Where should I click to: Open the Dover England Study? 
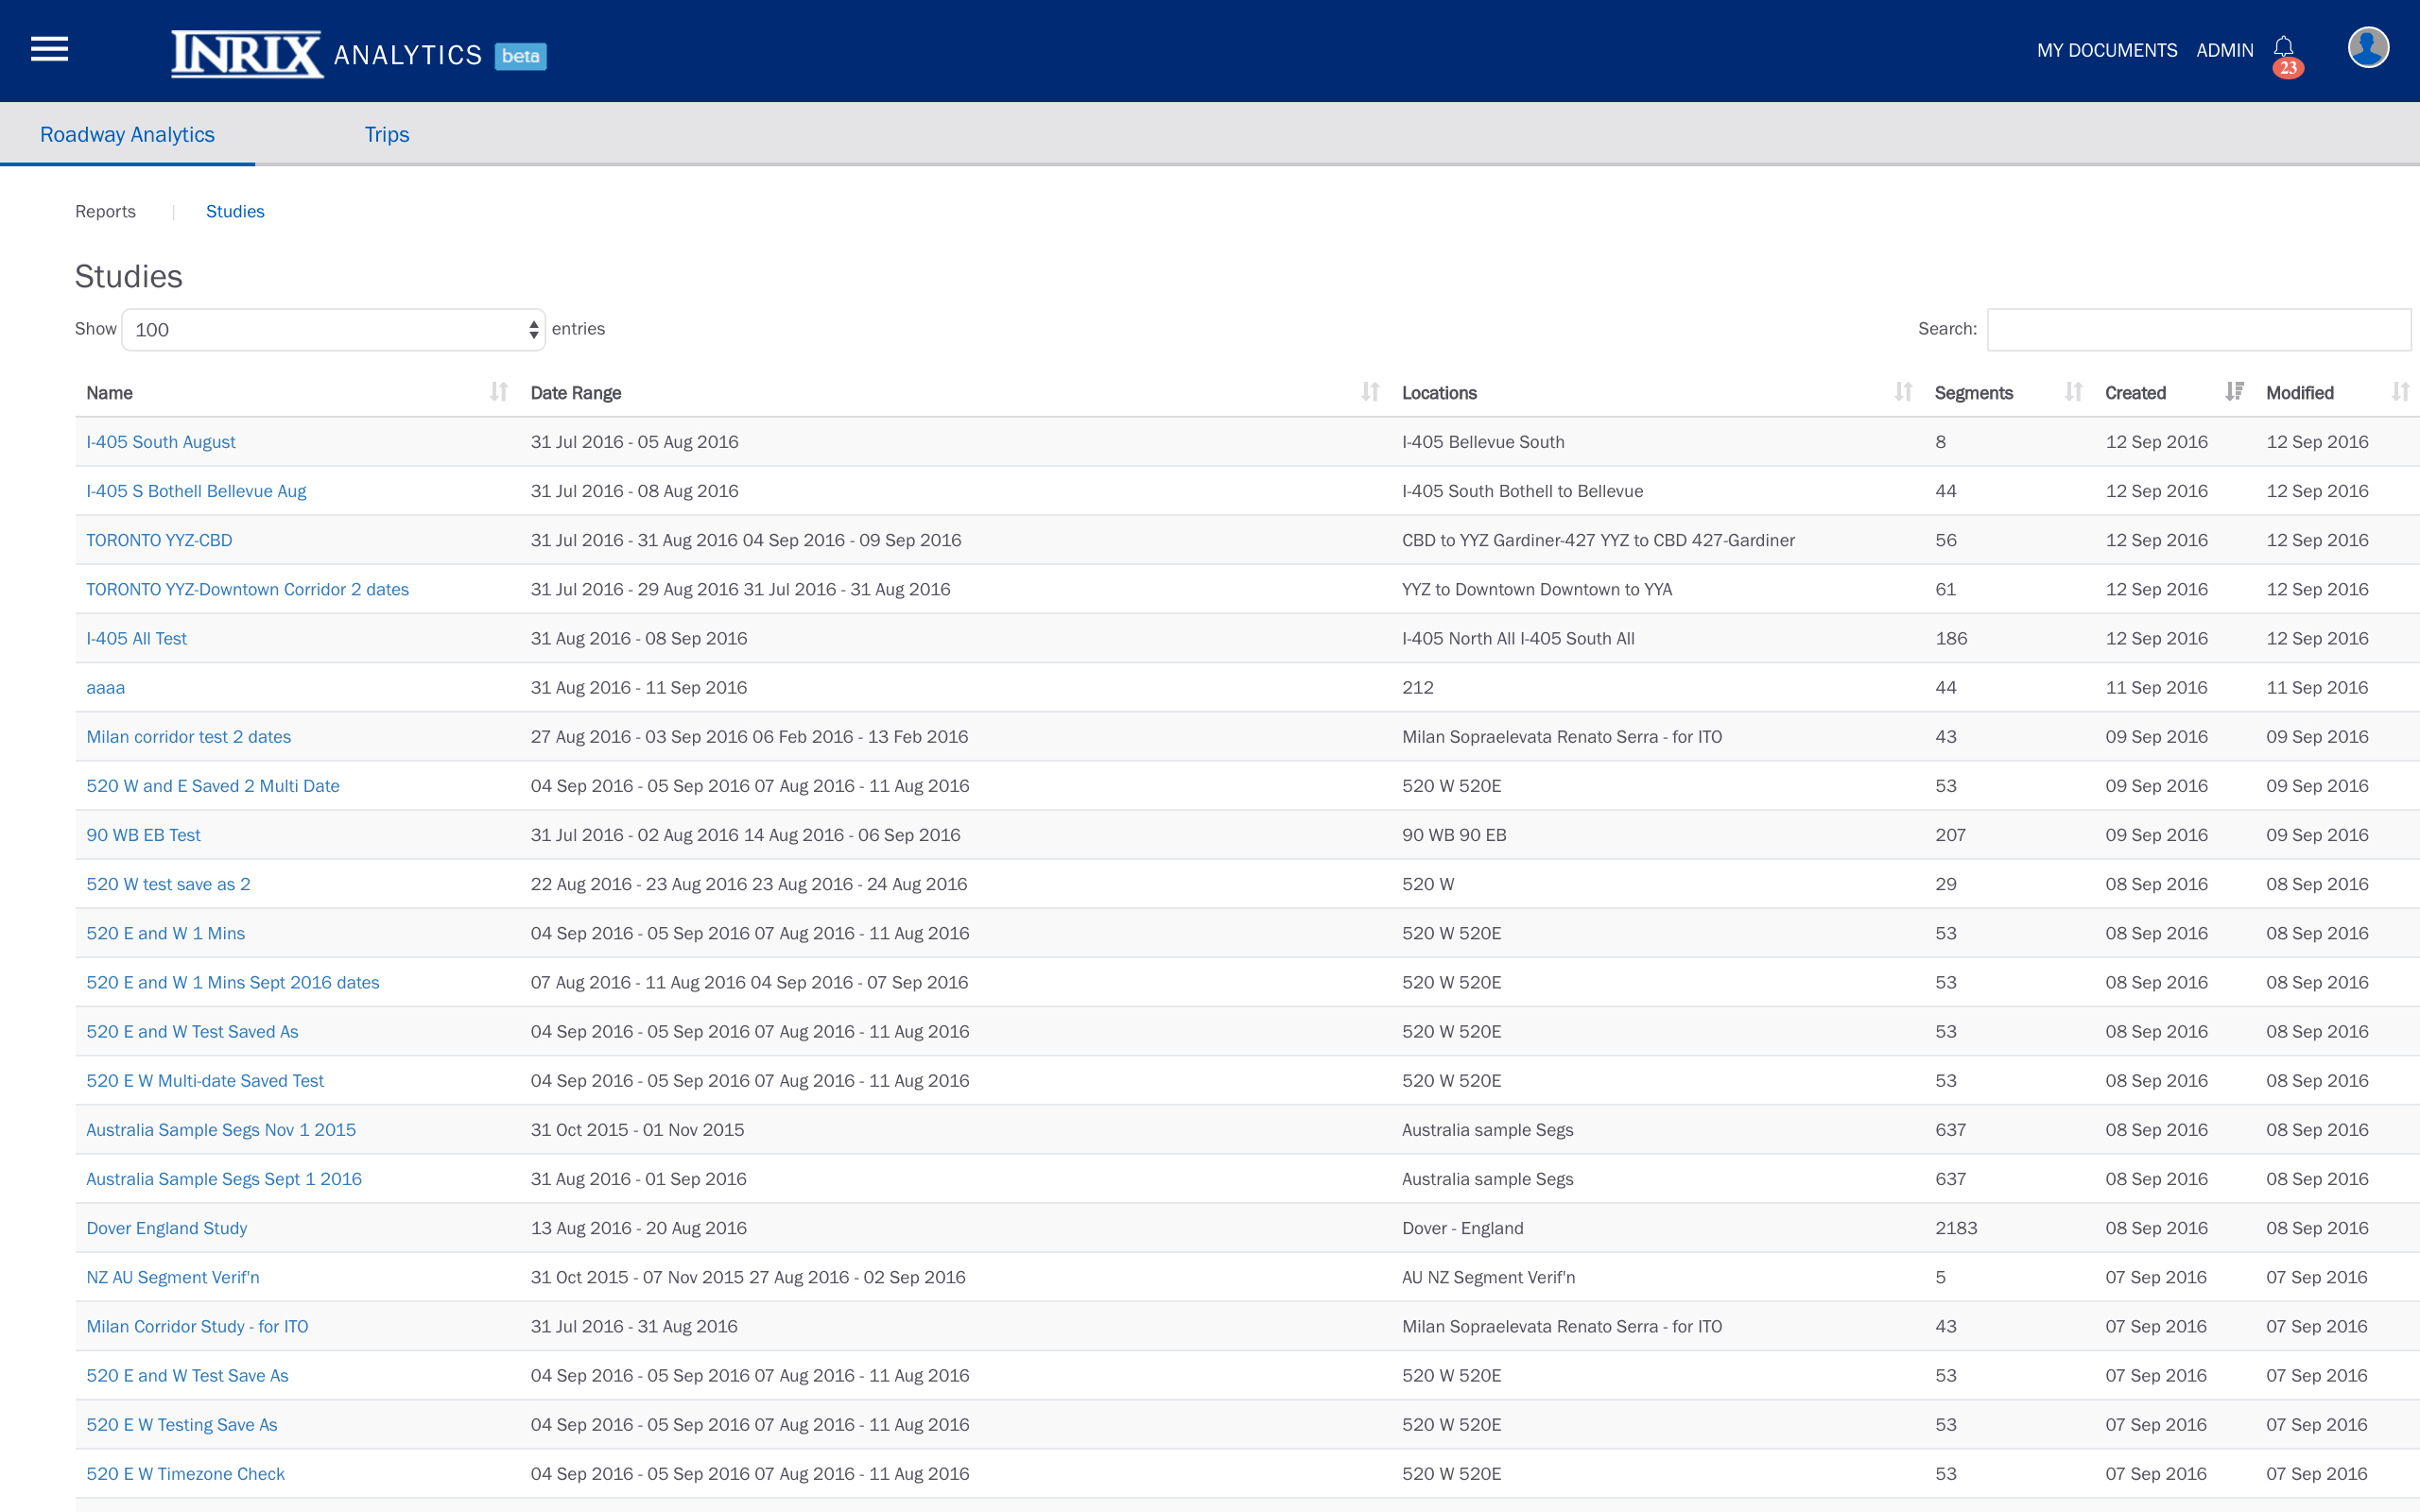click(x=166, y=1228)
